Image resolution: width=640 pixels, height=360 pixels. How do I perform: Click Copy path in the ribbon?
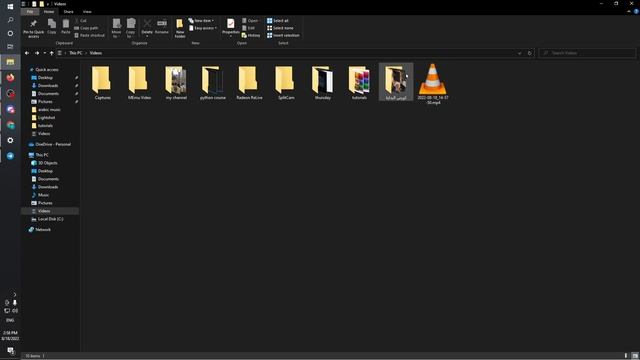(86, 28)
